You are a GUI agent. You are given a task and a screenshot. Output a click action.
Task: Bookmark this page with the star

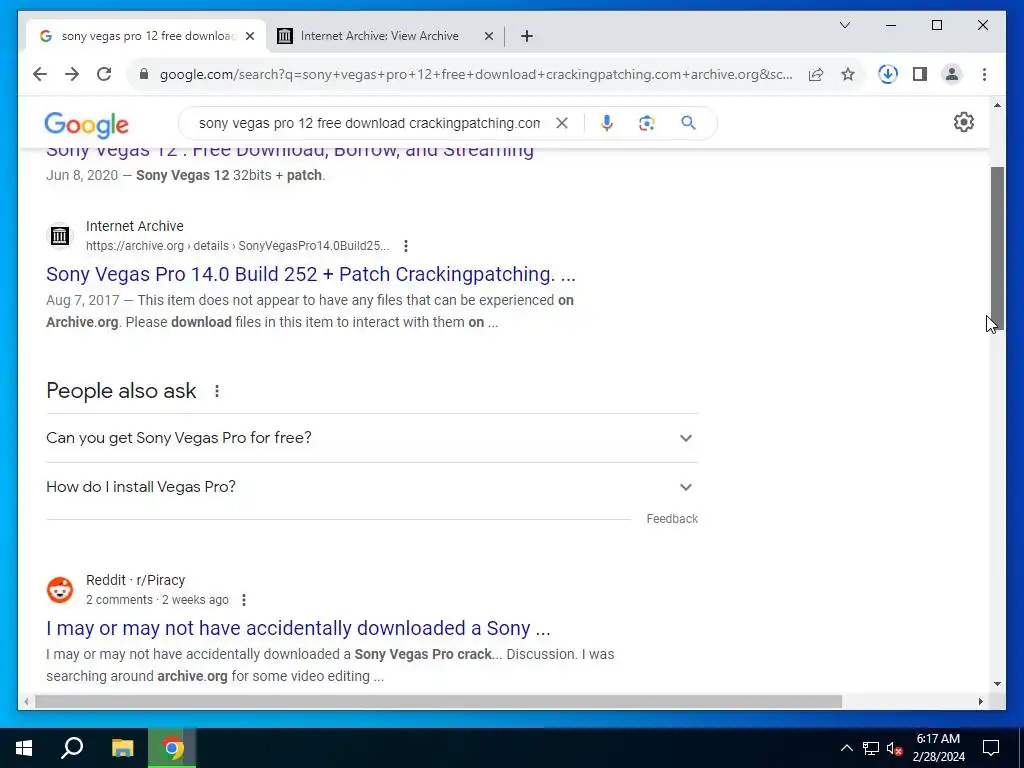(848, 74)
